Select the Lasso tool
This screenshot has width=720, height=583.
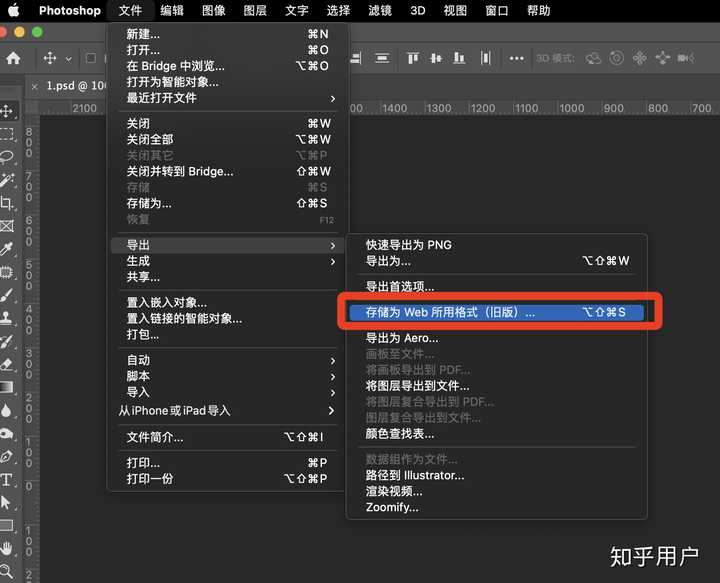(7, 157)
